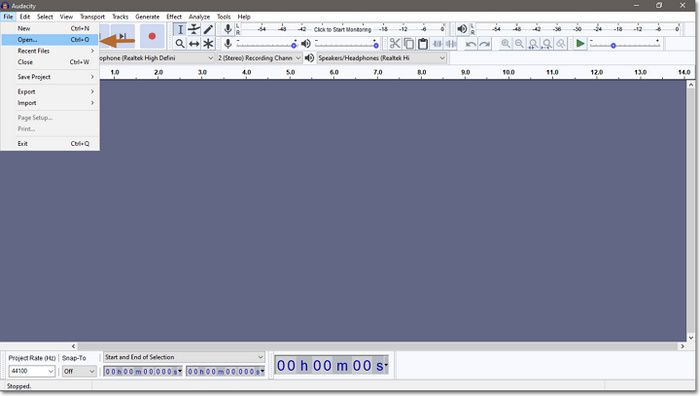The width and height of the screenshot is (700, 396).
Task: Open the Select menu
Action: tap(45, 17)
